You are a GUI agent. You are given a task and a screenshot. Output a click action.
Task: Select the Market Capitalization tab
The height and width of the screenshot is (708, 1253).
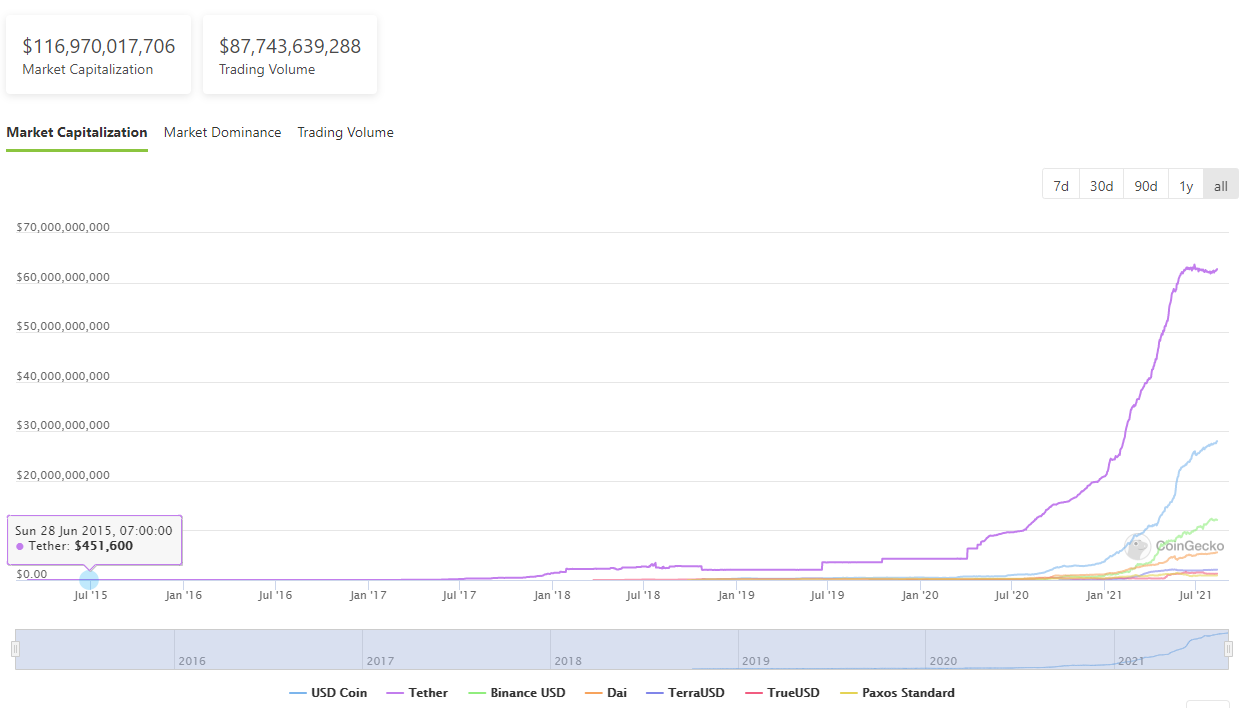[77, 132]
